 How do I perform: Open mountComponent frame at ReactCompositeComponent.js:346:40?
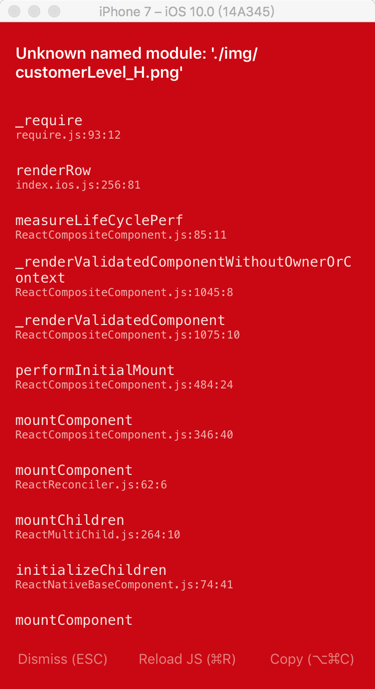[x=187, y=427]
